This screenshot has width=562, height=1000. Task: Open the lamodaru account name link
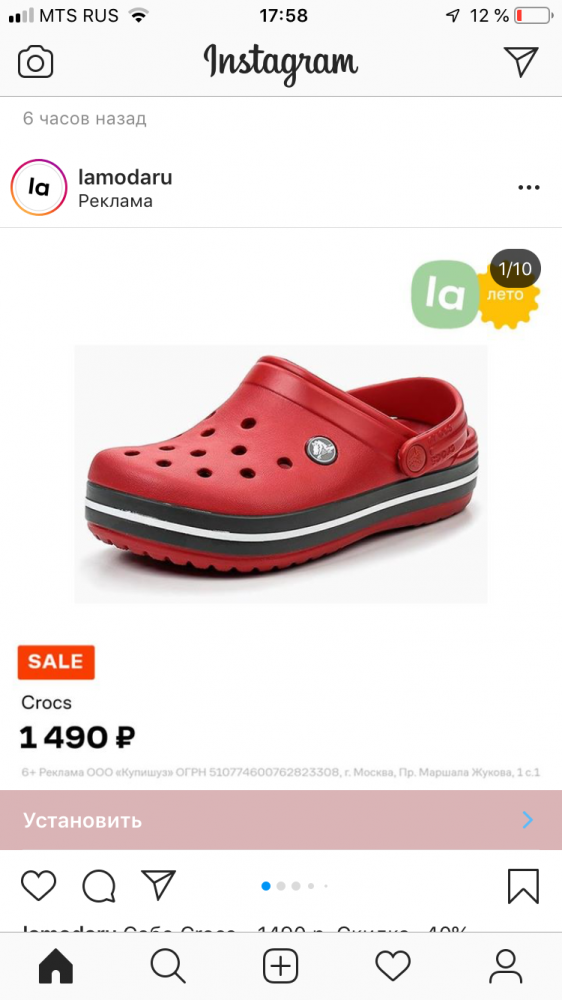pos(125,177)
